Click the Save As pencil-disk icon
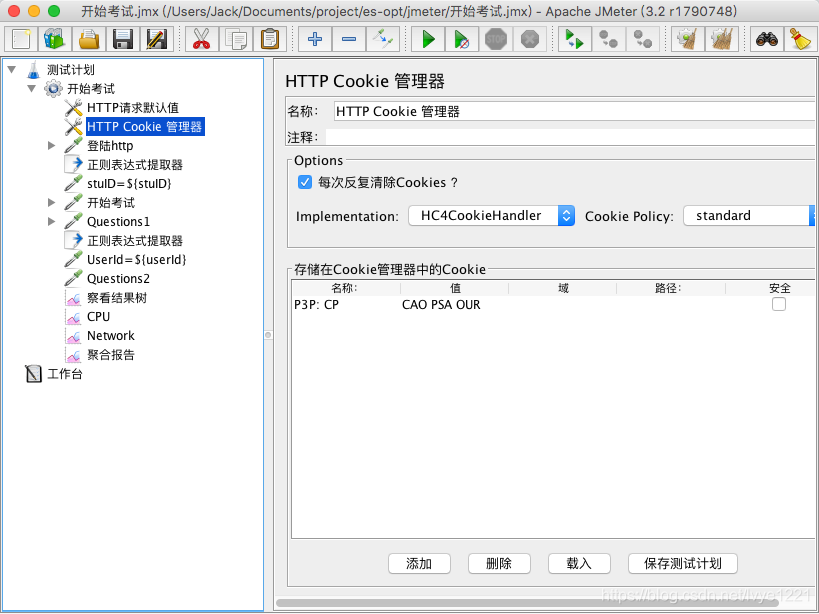The height and width of the screenshot is (614, 819). pyautogui.click(x=157, y=39)
